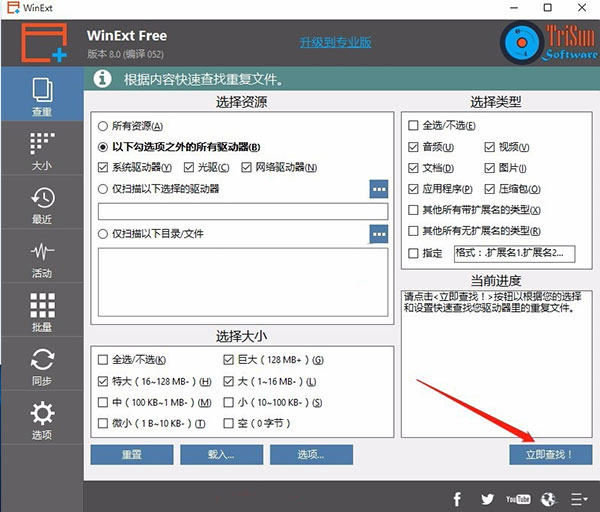Toggle 全选/不选(E) type checkbox
The image size is (600, 512).
[x=413, y=126]
